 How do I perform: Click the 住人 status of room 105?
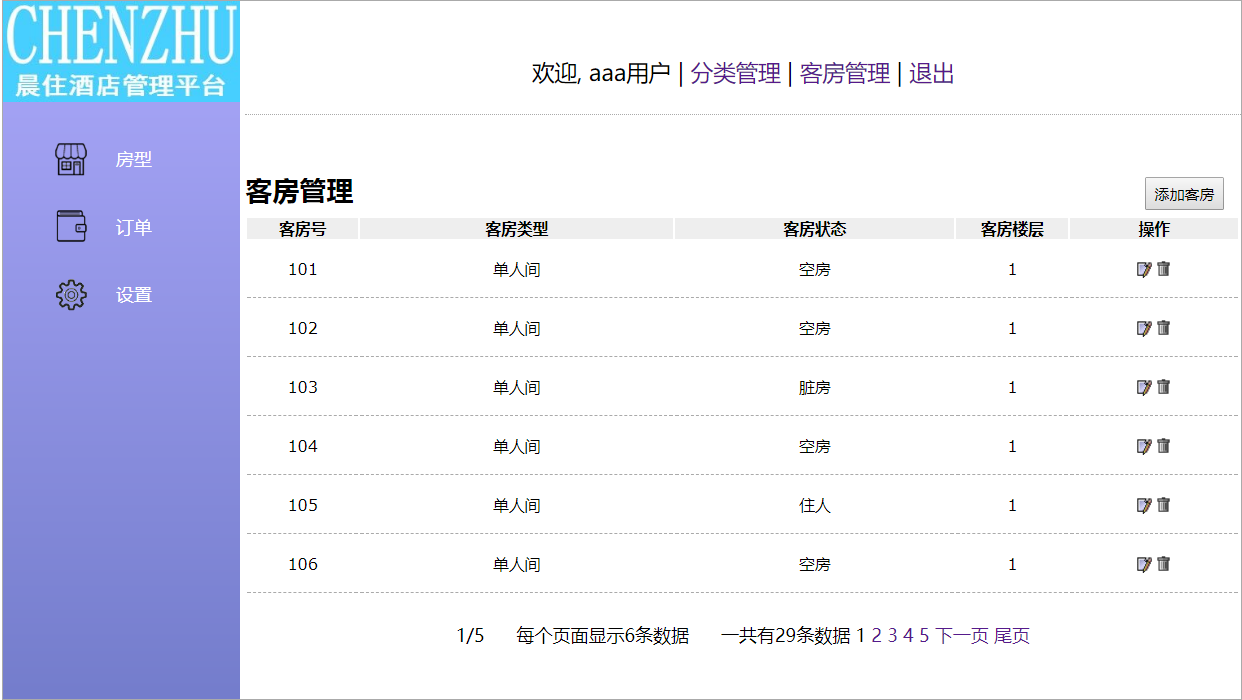(815, 505)
